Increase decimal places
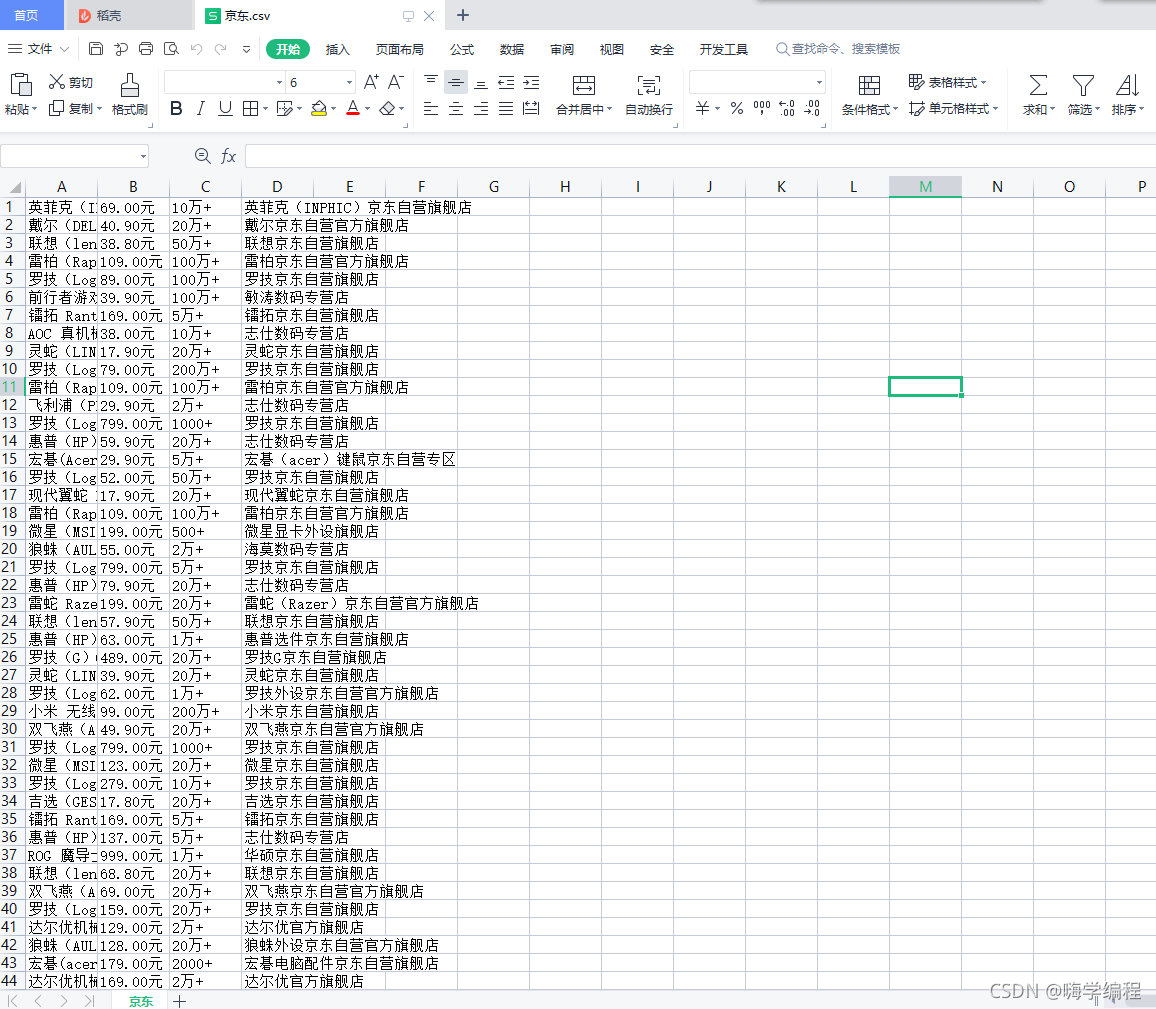The image size is (1156, 1009). tap(787, 108)
